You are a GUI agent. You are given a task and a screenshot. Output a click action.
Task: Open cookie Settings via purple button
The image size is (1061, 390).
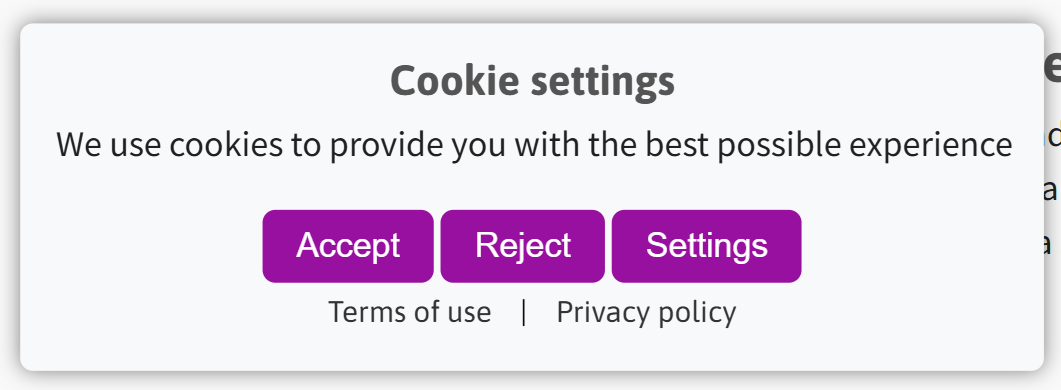[x=706, y=246]
